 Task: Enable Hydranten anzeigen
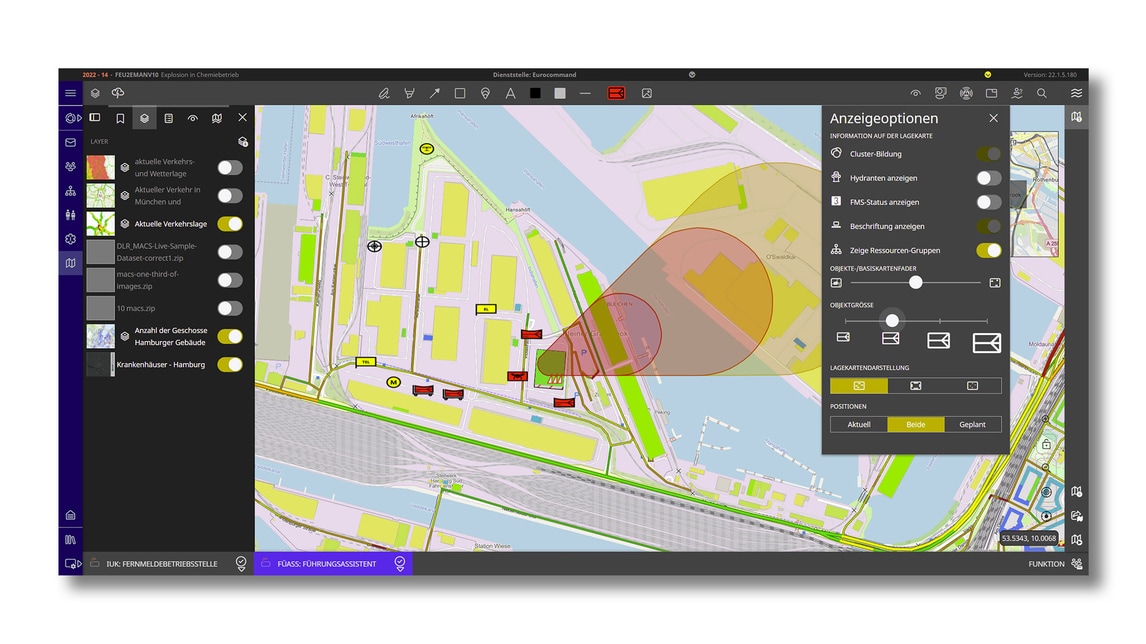tap(988, 177)
